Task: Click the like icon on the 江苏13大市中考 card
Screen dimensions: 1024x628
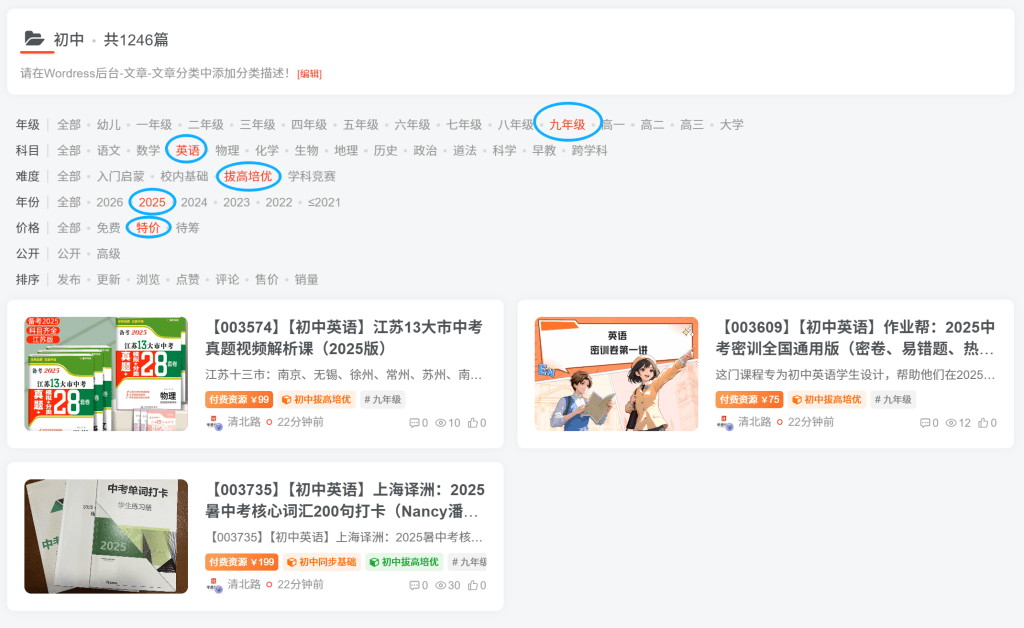Action: tap(471, 422)
